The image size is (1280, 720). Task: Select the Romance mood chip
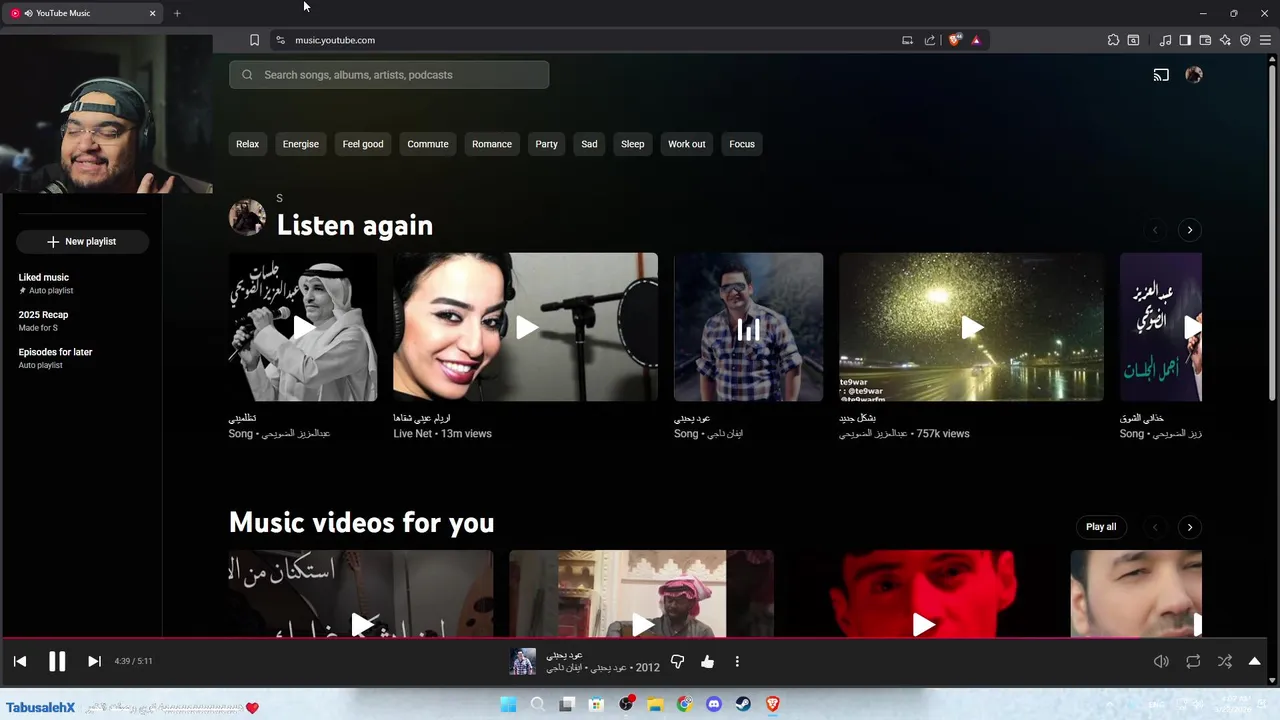point(492,144)
